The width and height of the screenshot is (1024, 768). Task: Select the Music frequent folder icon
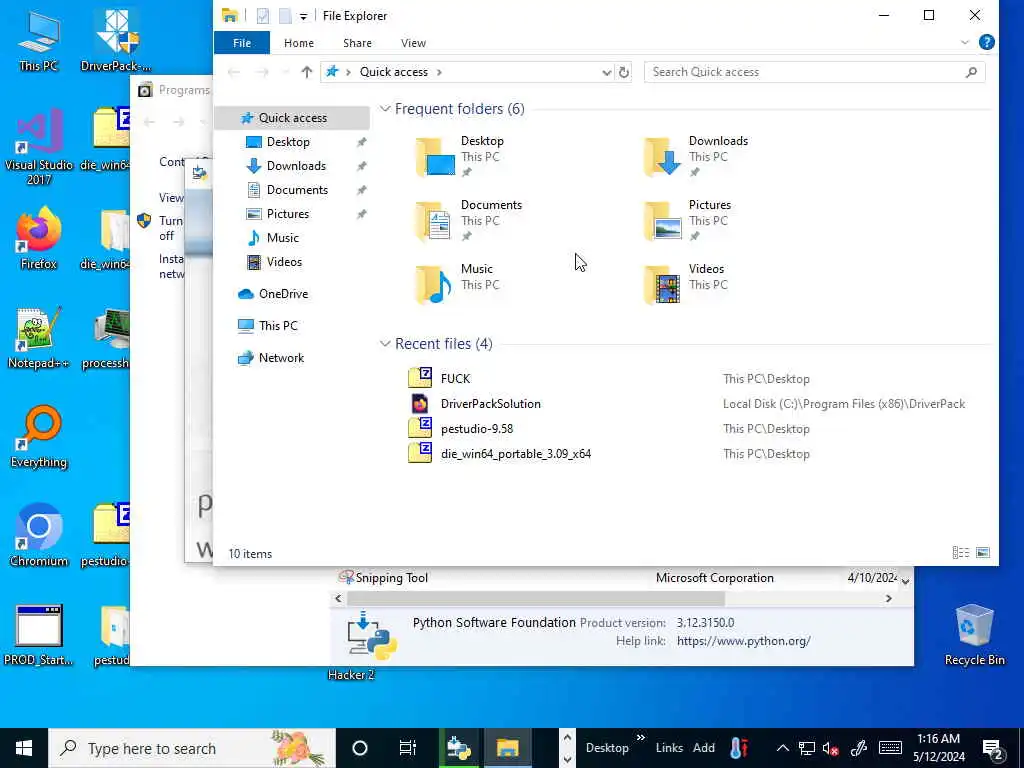click(436, 285)
